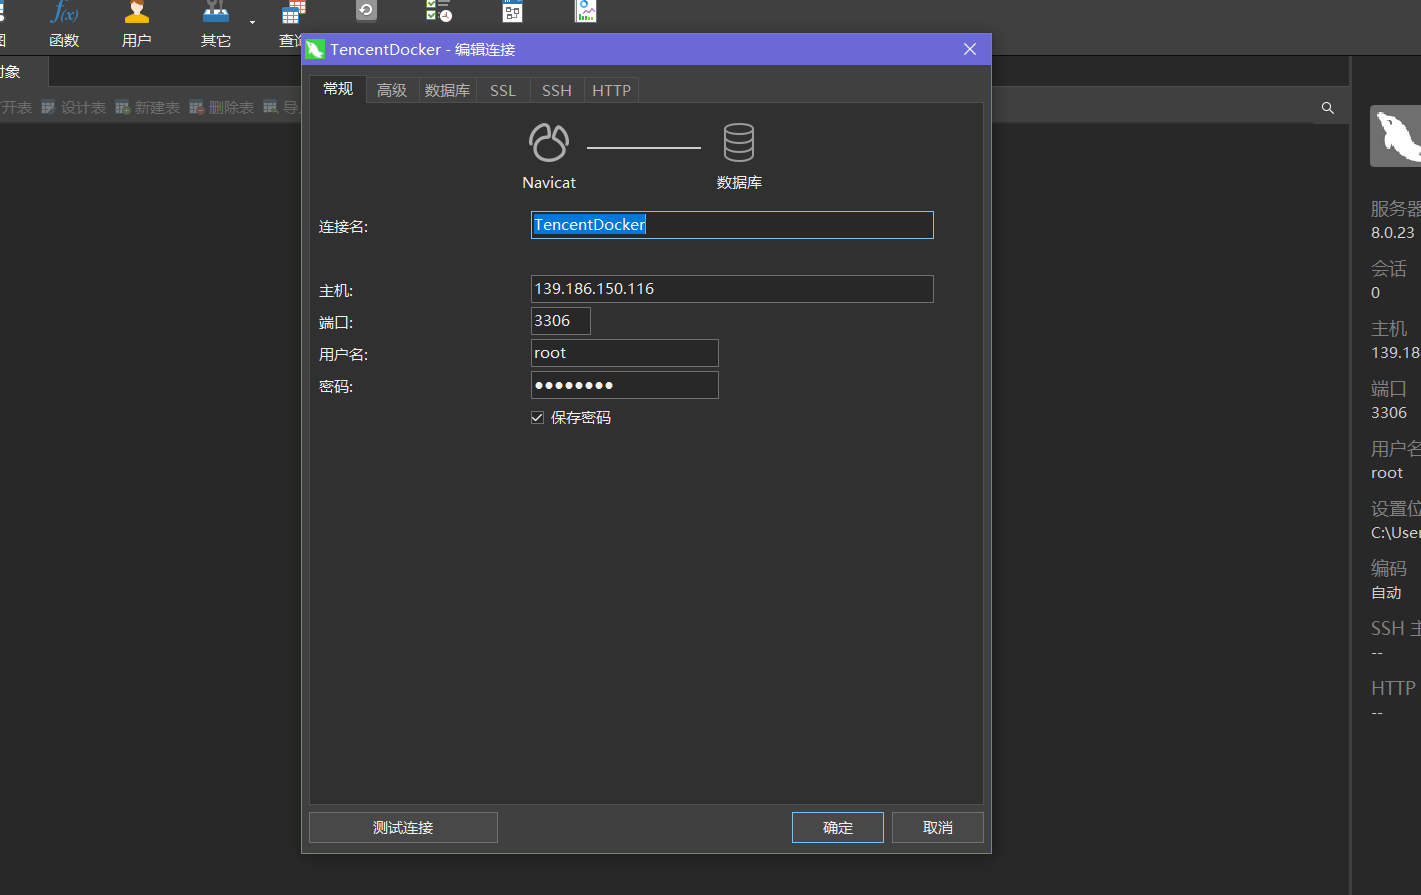Click the 新建表 new table button

pyautogui.click(x=148, y=107)
